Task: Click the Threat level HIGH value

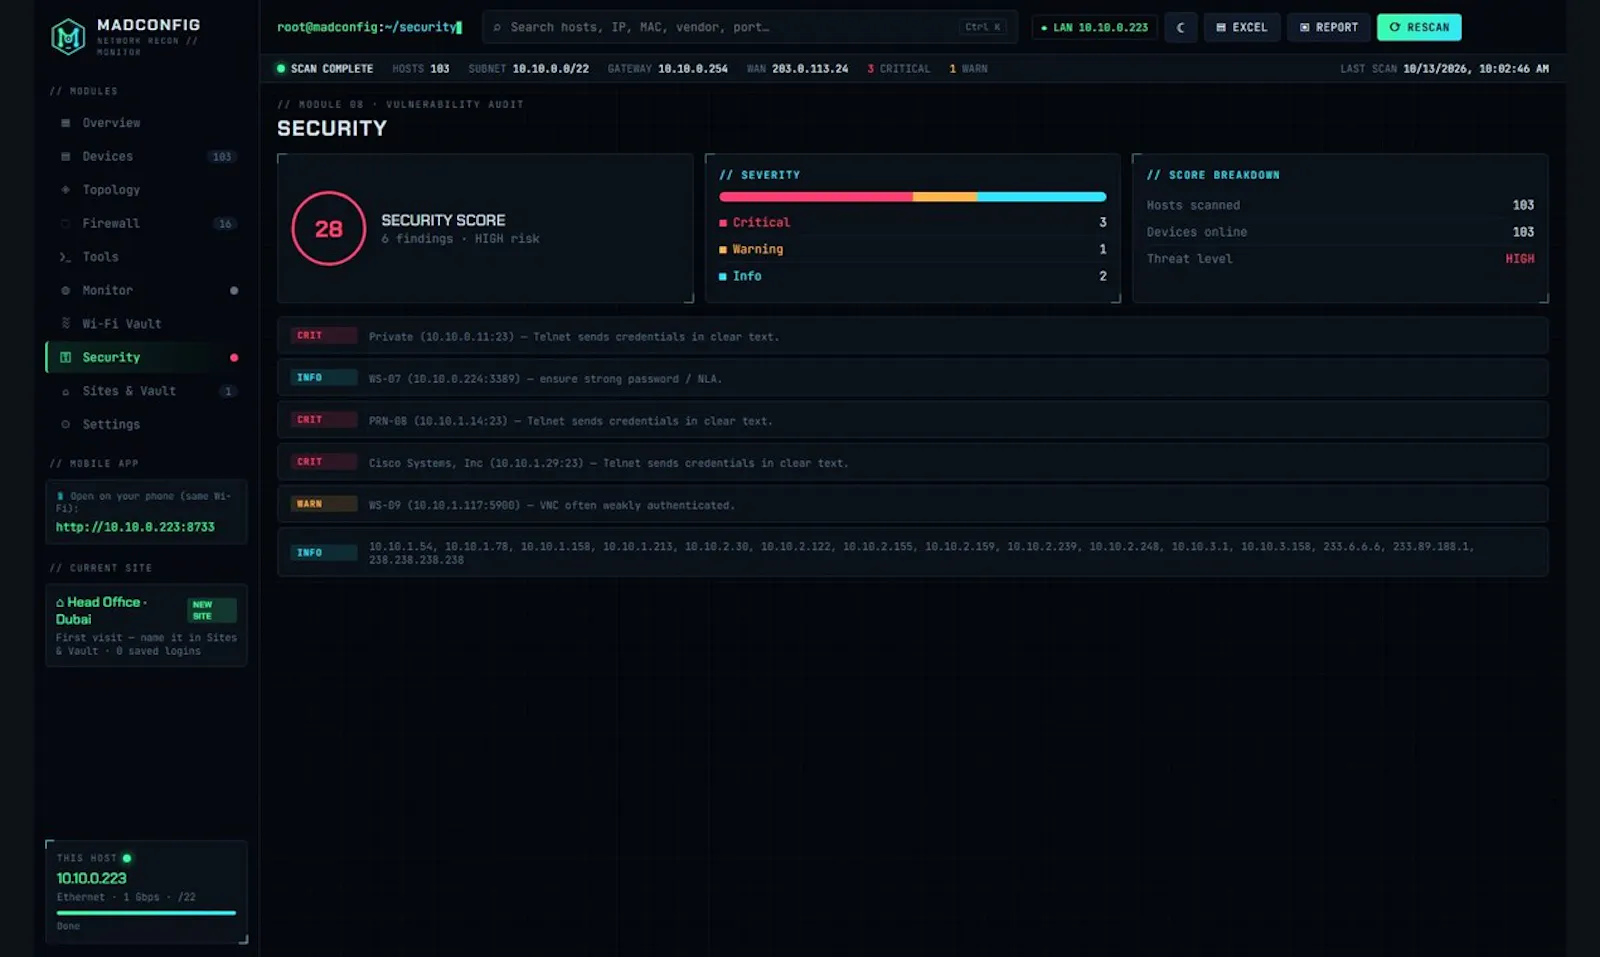Action: pos(1519,259)
